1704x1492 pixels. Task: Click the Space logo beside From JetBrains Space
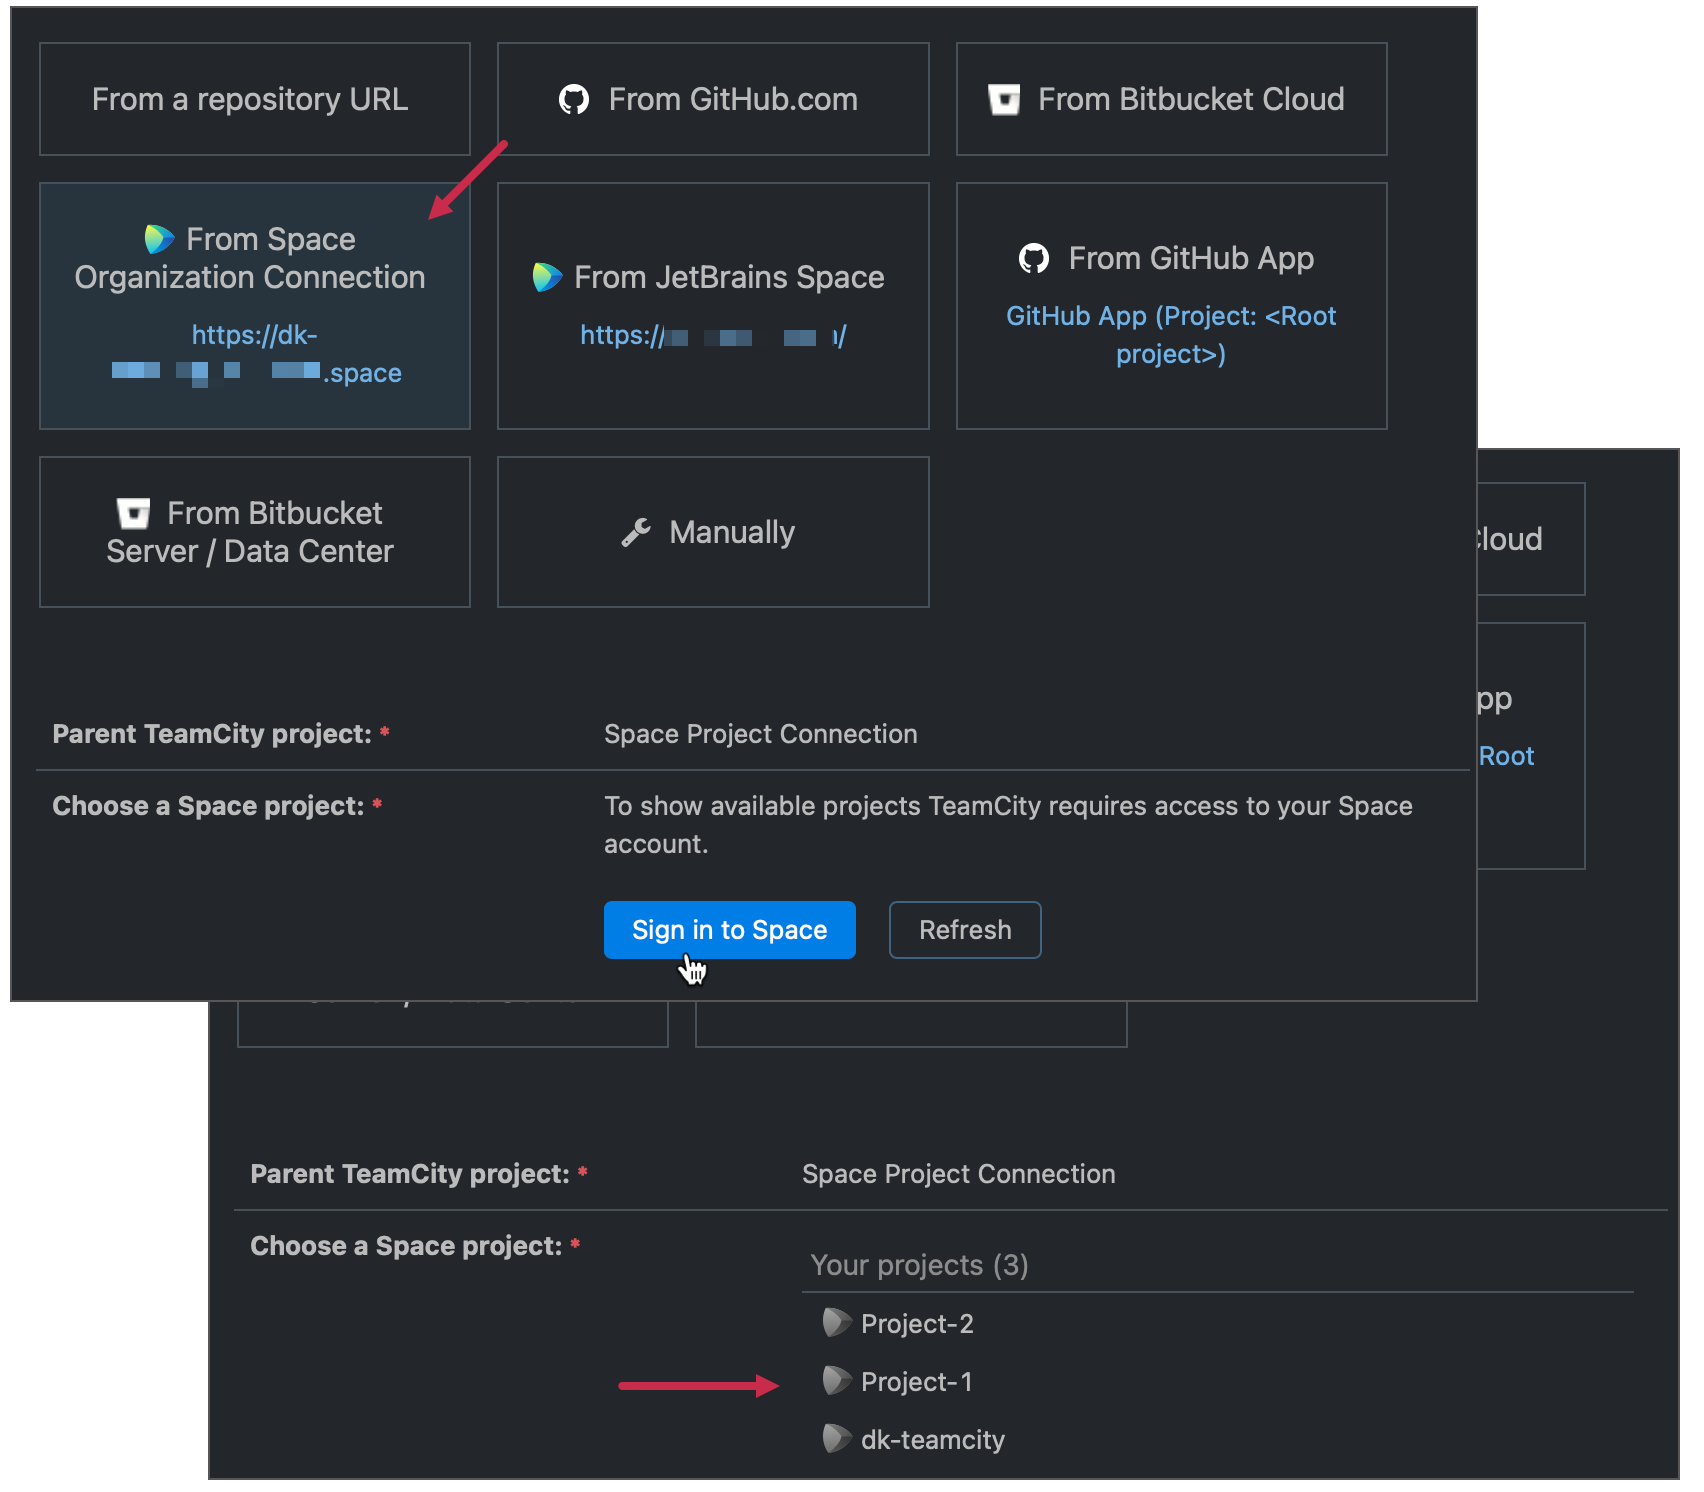pyautogui.click(x=547, y=277)
